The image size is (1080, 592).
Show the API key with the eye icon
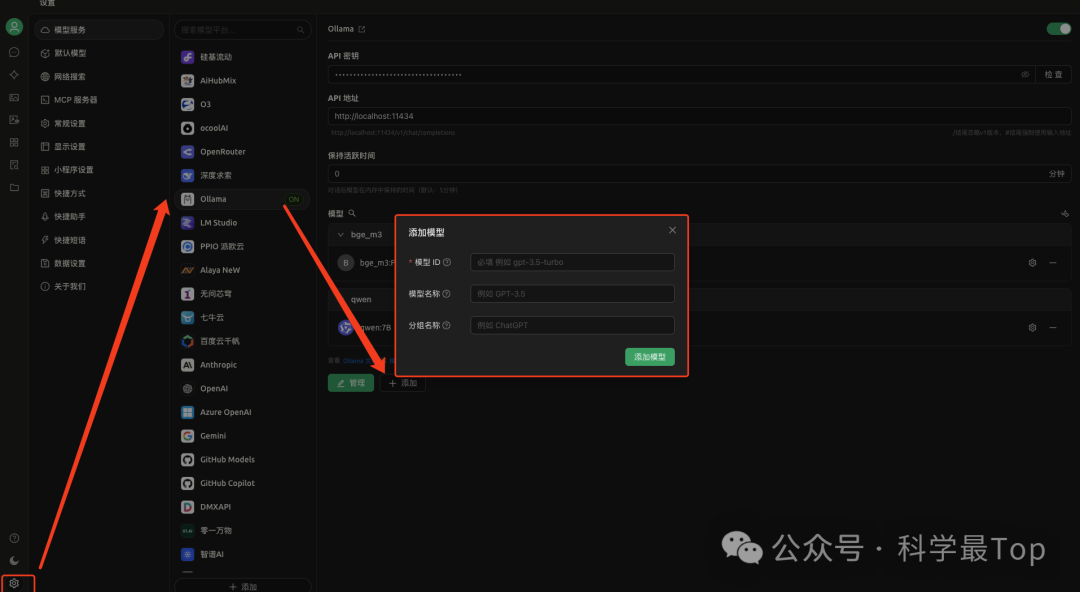(x=1025, y=74)
